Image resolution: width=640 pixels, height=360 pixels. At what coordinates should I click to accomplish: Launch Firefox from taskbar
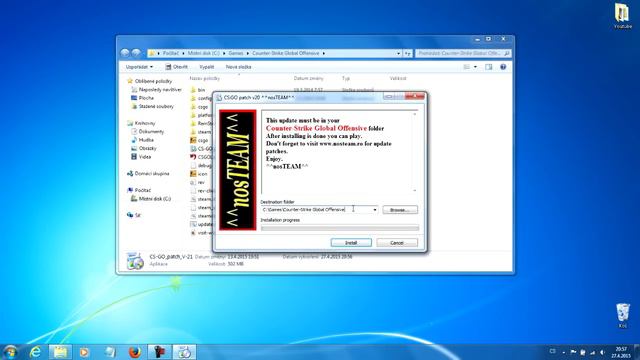tap(135, 352)
